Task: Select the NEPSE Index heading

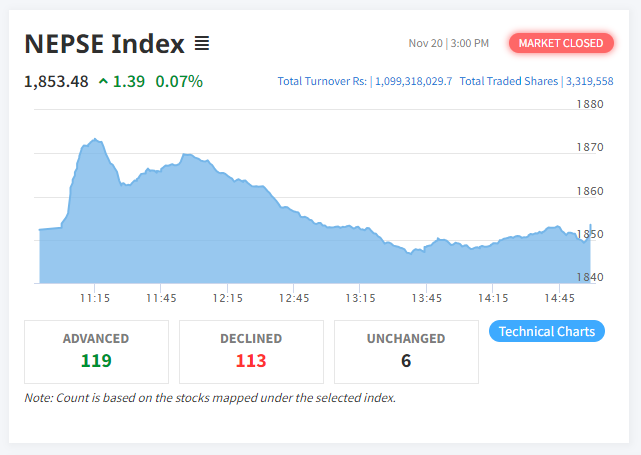Action: [x=105, y=44]
